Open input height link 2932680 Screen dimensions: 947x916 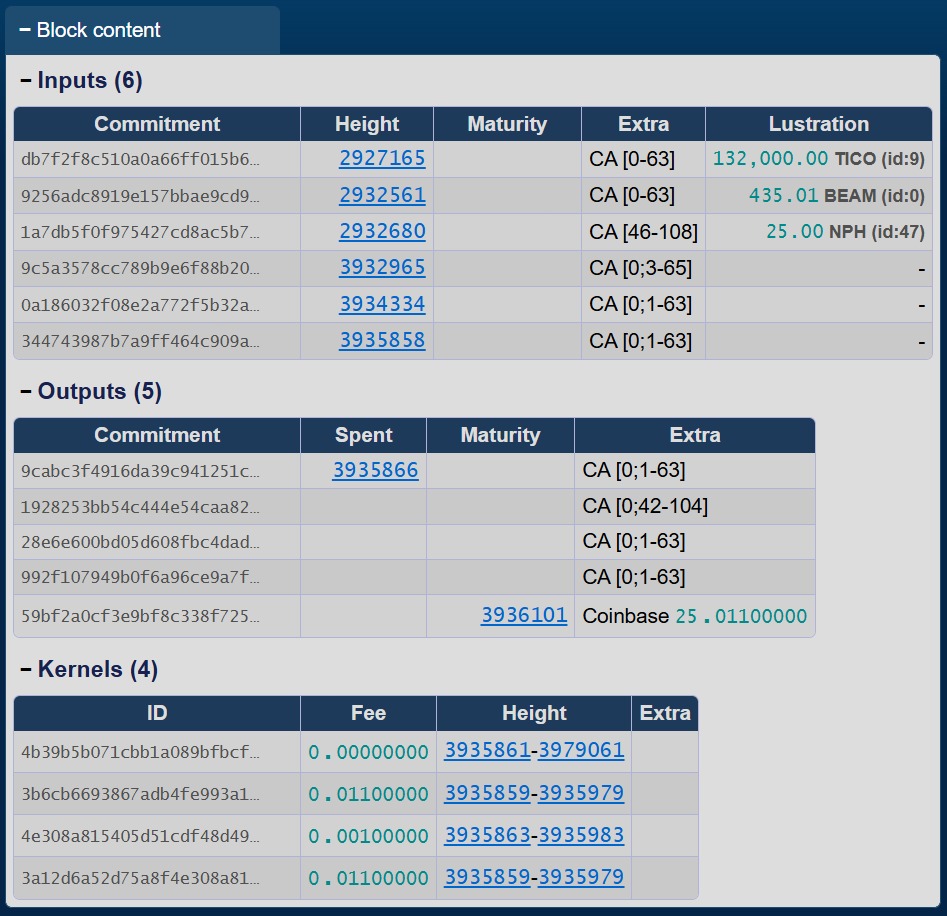[x=382, y=231]
